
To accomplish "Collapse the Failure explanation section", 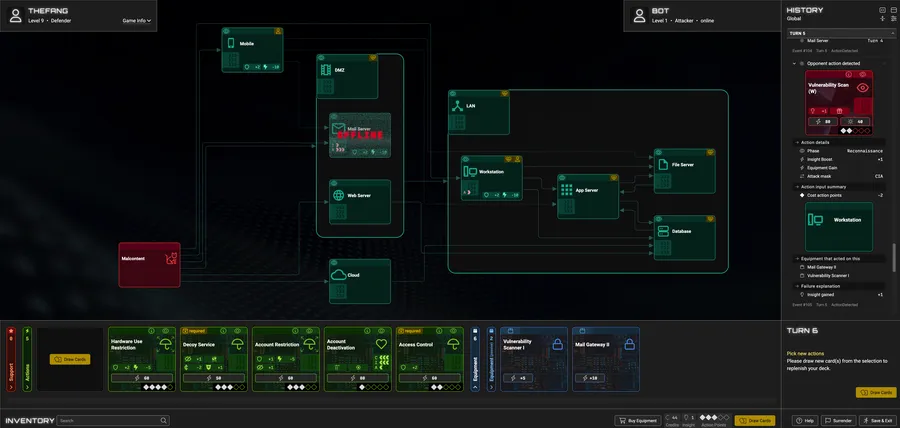I will click(797, 286).
